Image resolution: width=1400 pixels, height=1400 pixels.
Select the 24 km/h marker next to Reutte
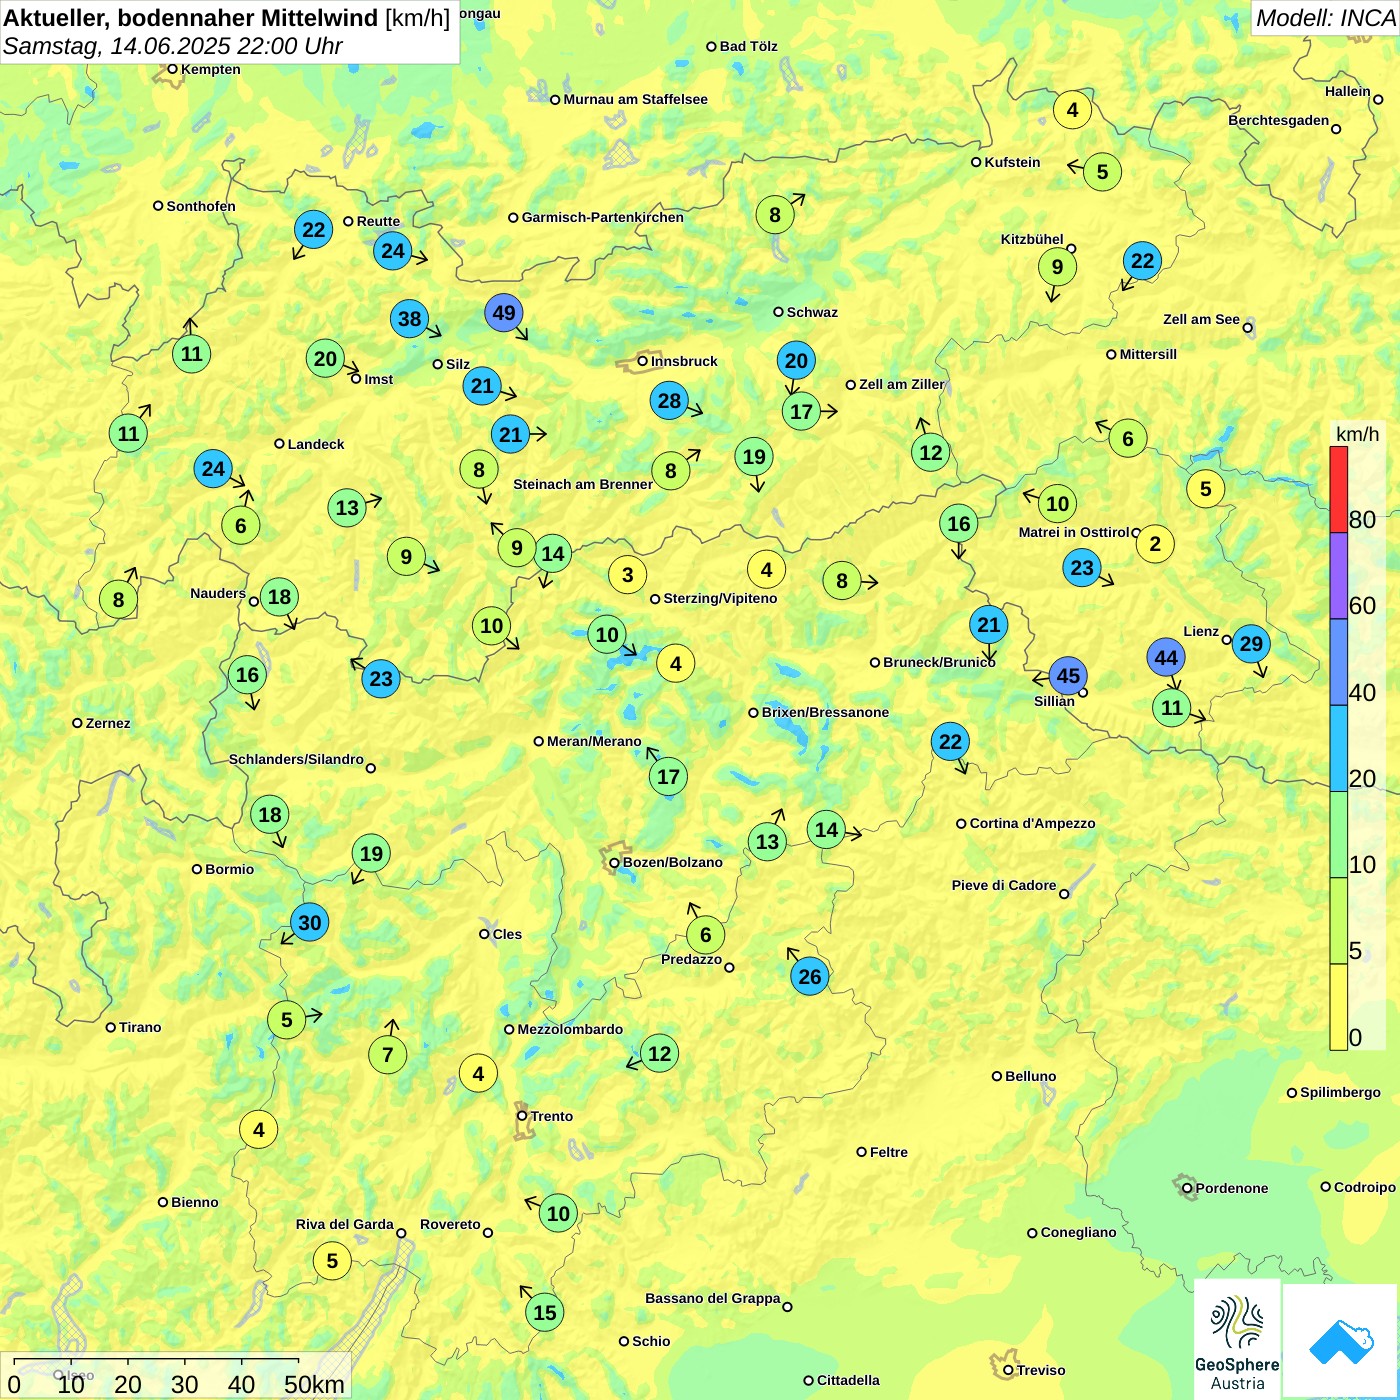click(393, 251)
